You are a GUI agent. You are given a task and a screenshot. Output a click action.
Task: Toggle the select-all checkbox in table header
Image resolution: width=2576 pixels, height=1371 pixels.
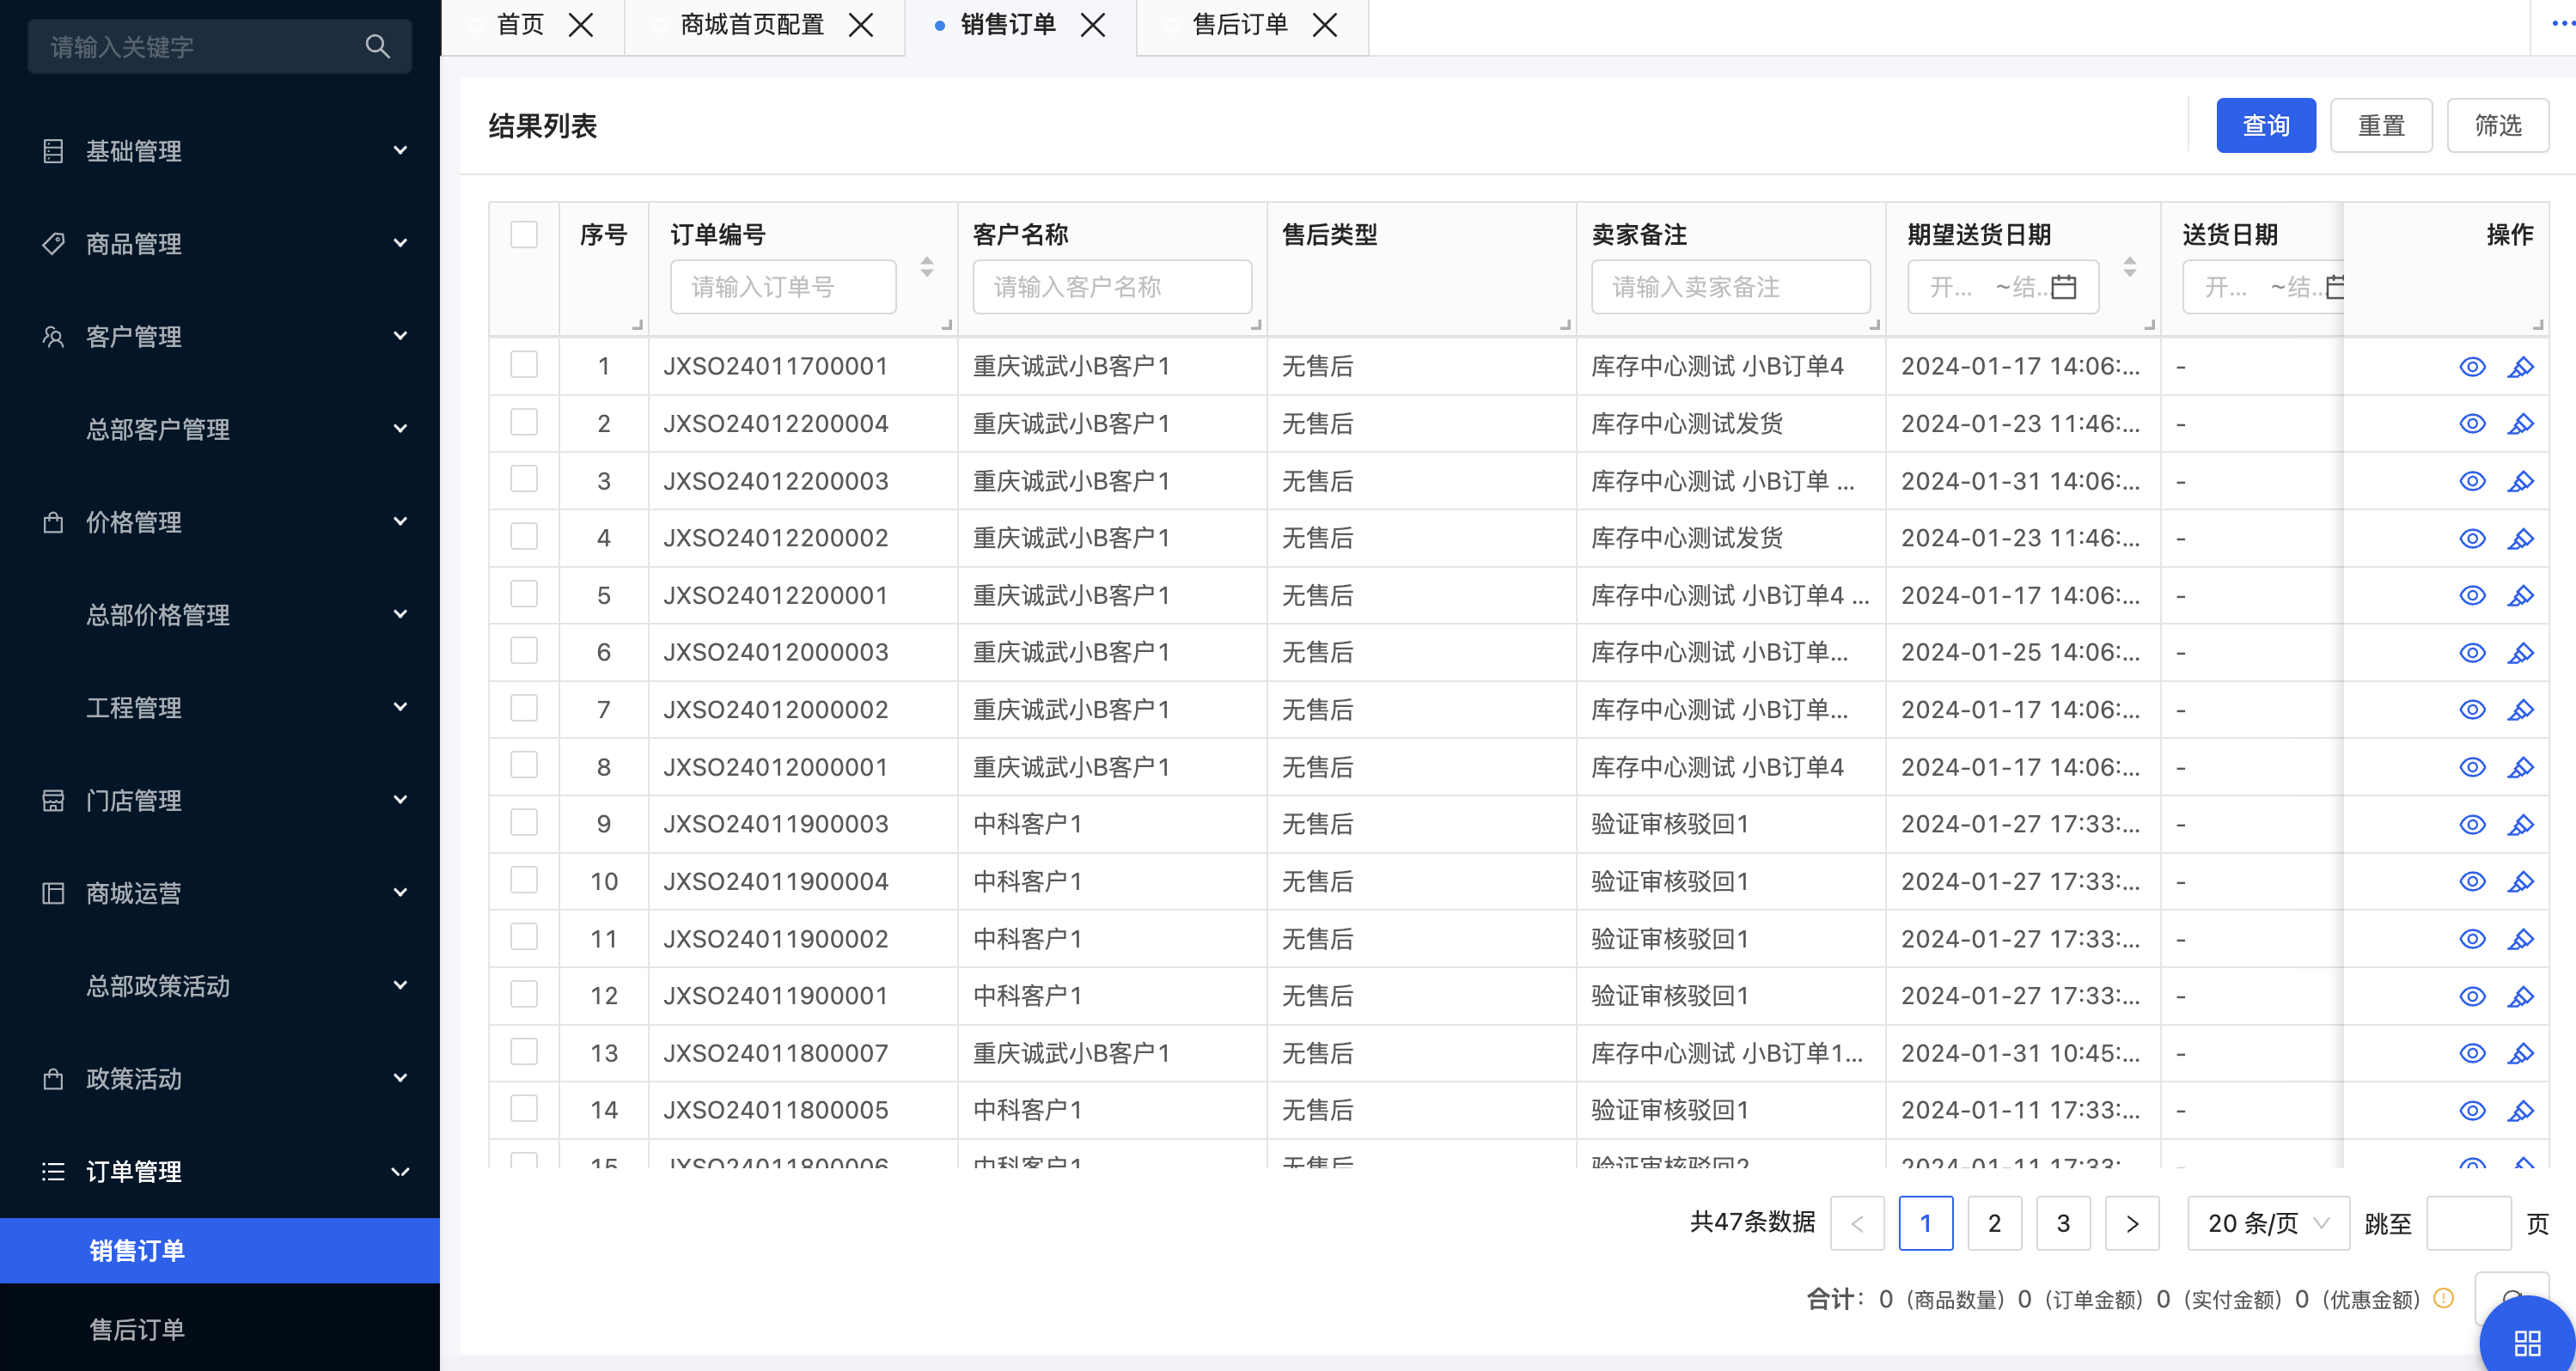click(x=524, y=235)
